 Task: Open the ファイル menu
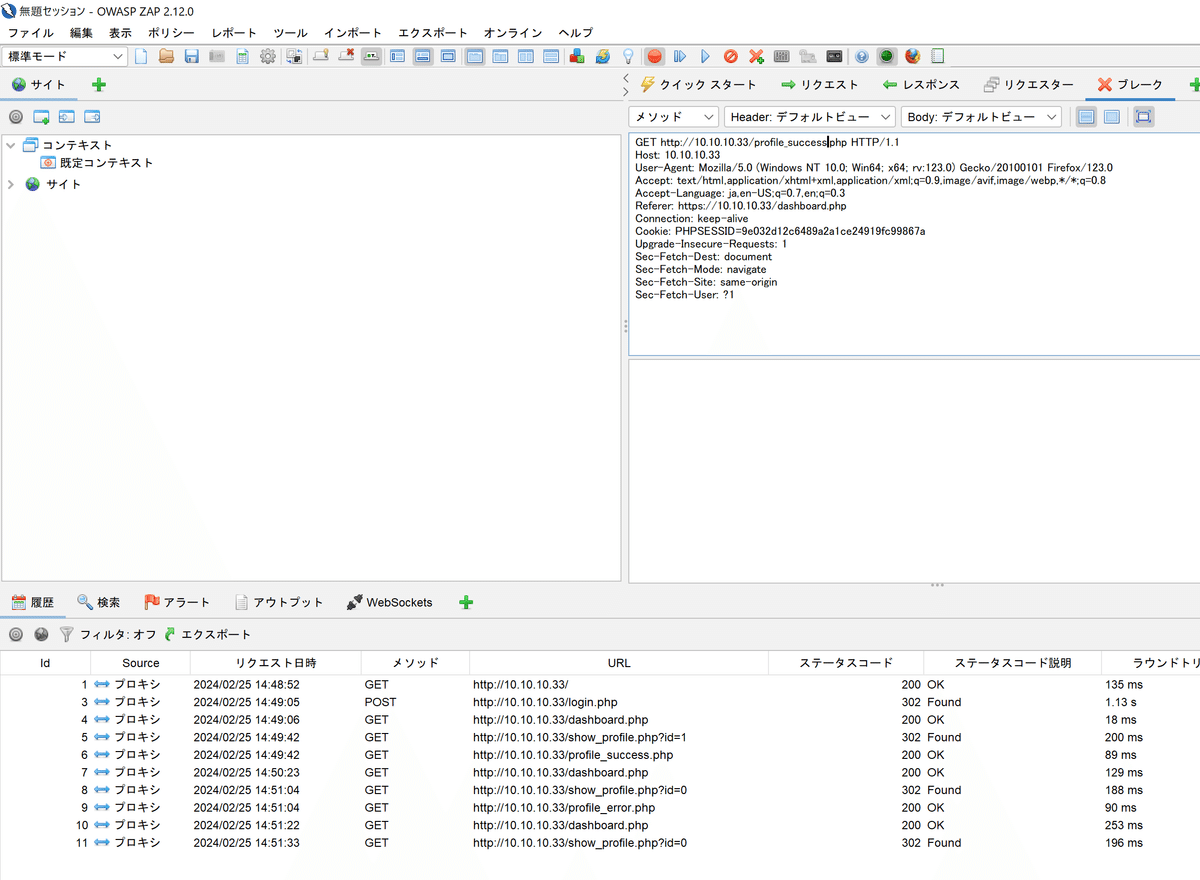pos(31,33)
